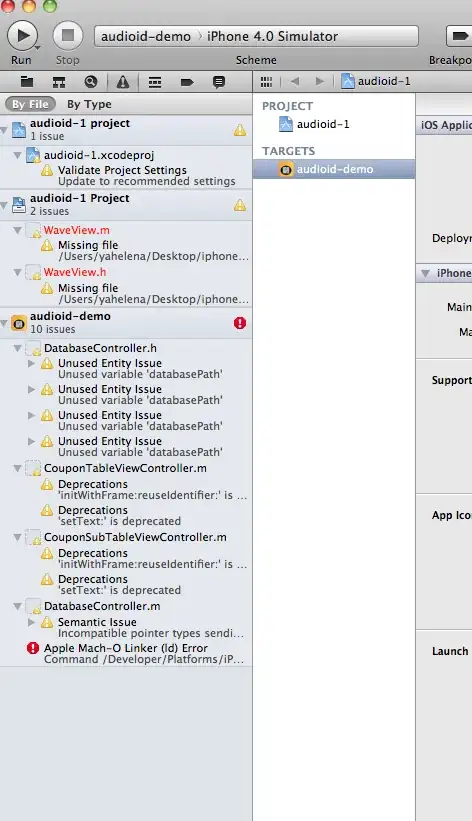This screenshot has width=472, height=821.
Task: Open the Log navigator speech-bubble icon
Action: click(219, 82)
